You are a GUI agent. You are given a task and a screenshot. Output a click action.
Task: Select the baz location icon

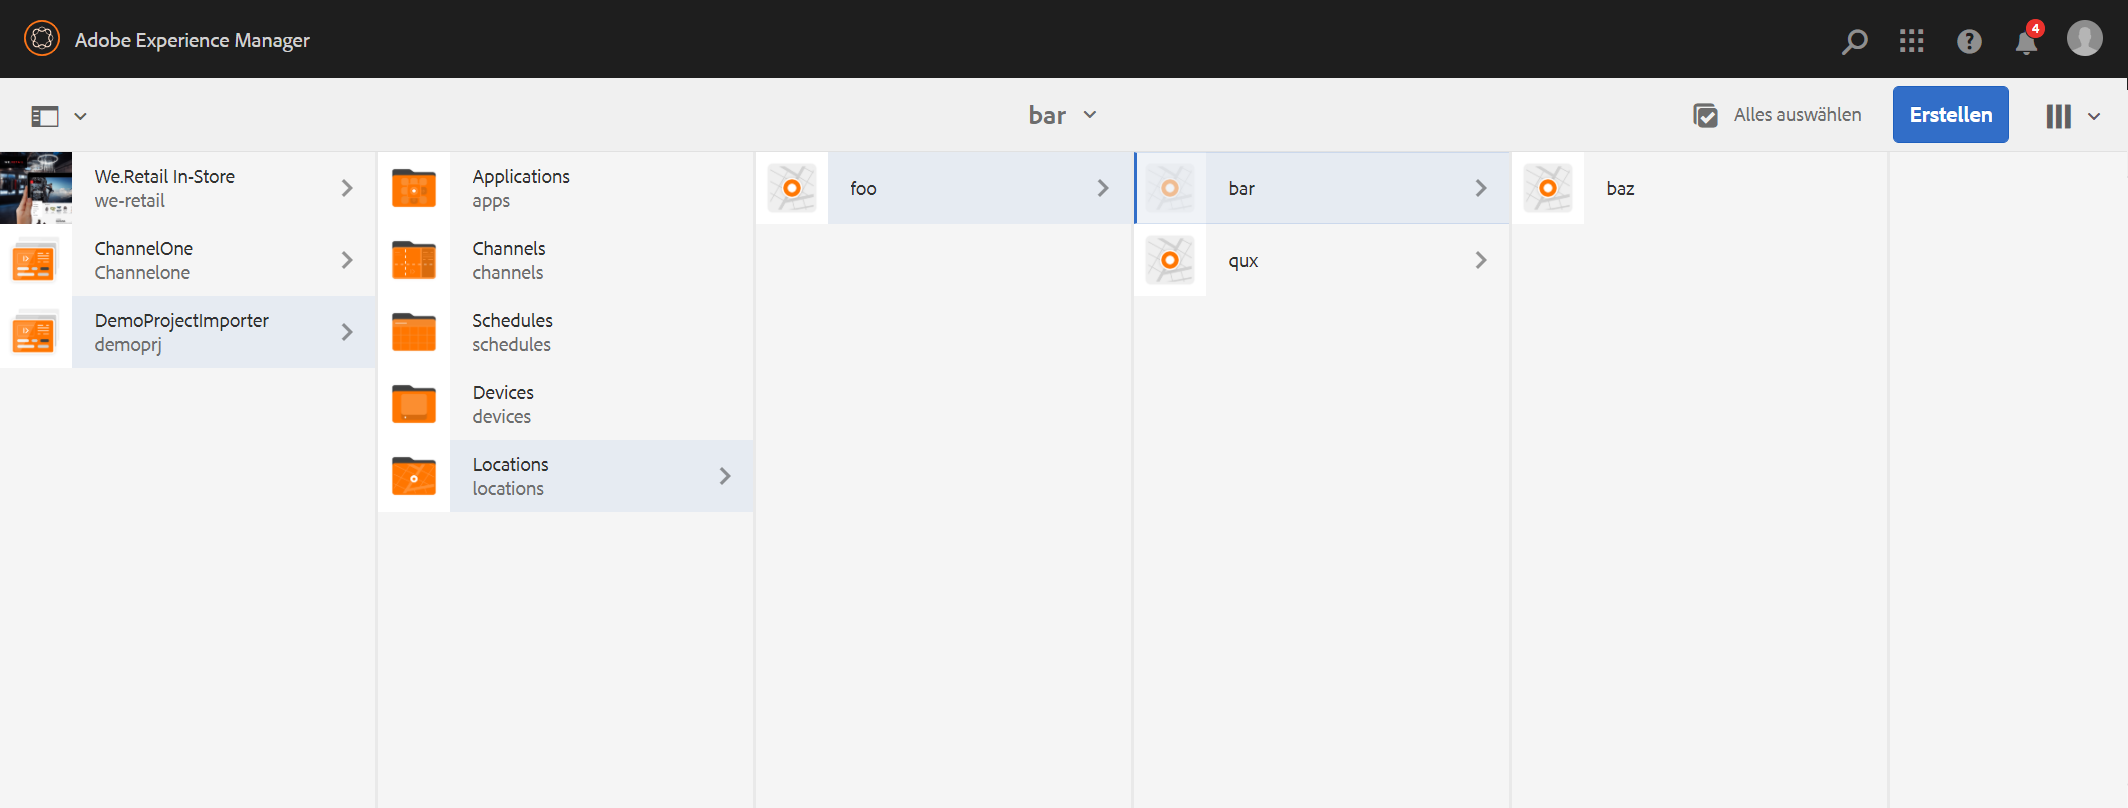[x=1548, y=188]
